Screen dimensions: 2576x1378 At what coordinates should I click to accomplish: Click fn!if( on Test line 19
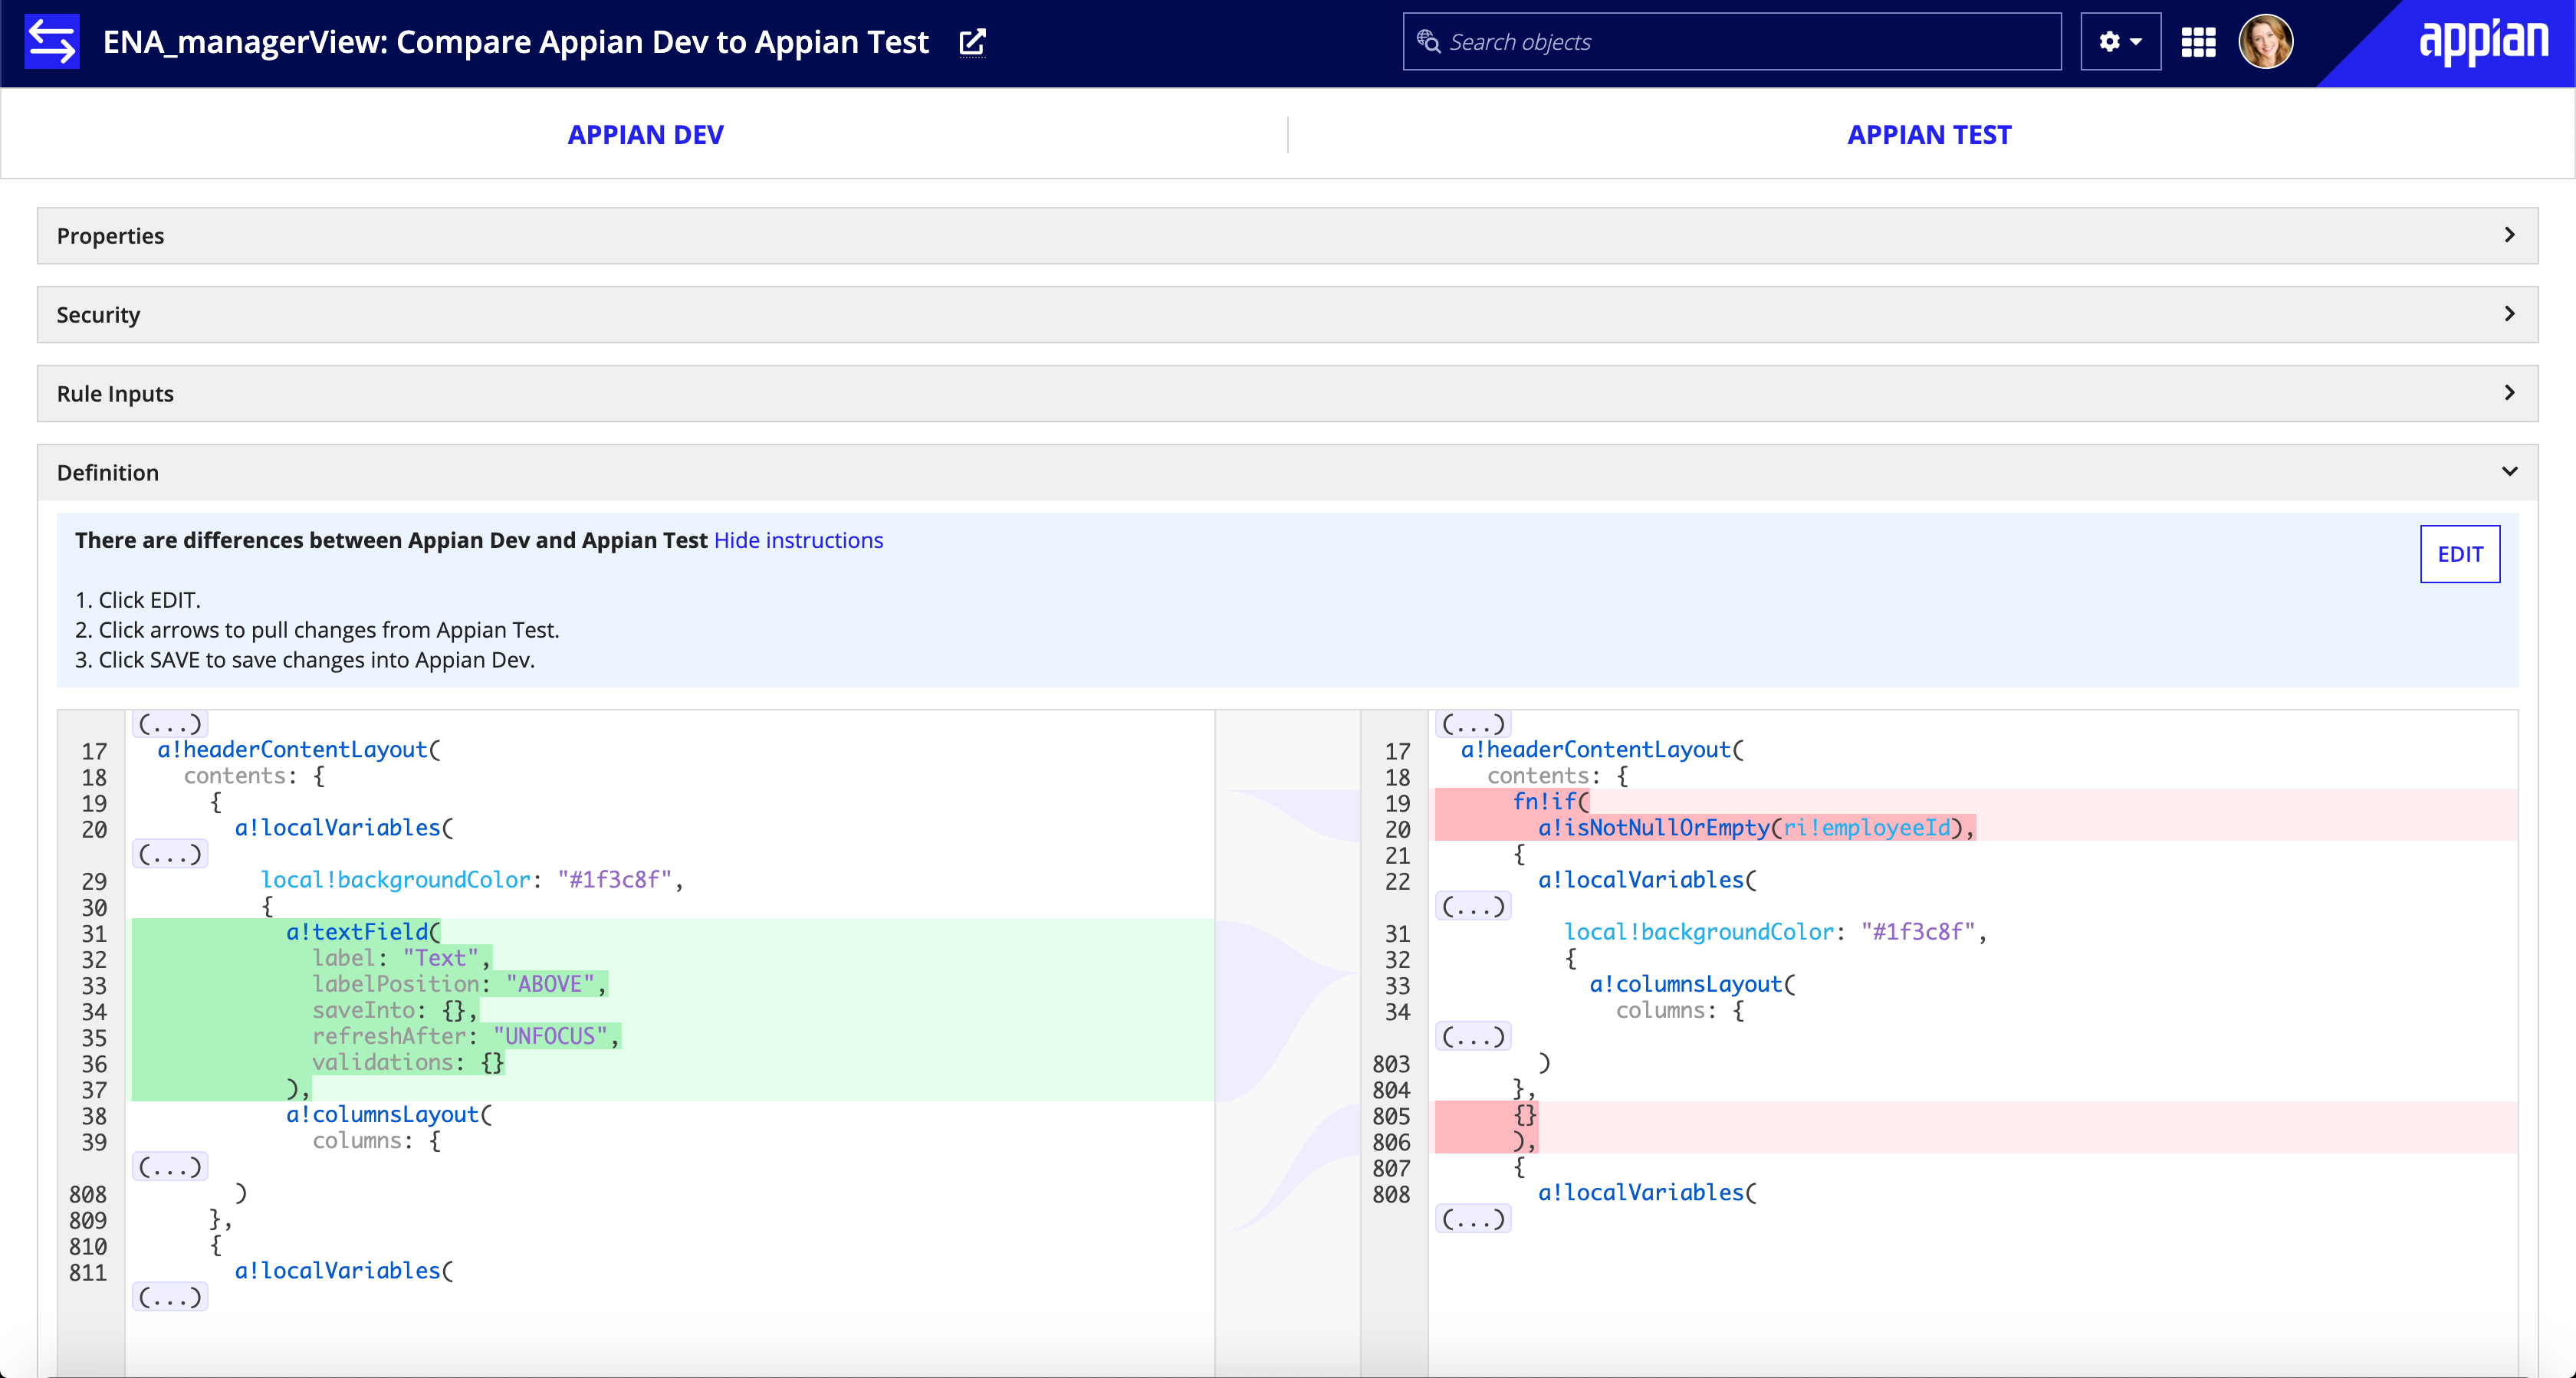click(x=1551, y=802)
